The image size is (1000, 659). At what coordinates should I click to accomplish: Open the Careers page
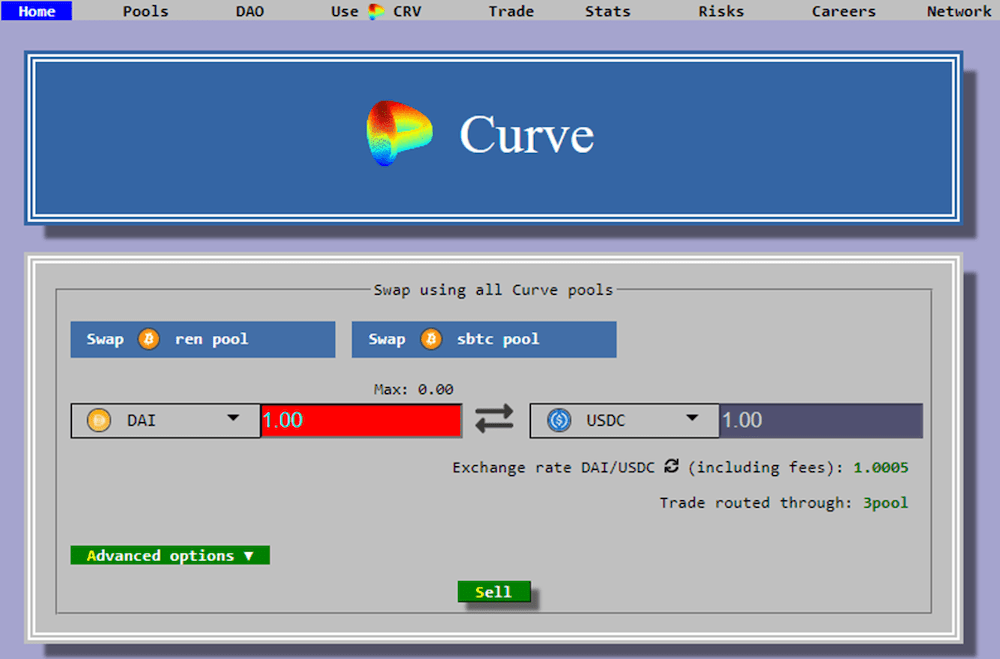[843, 11]
